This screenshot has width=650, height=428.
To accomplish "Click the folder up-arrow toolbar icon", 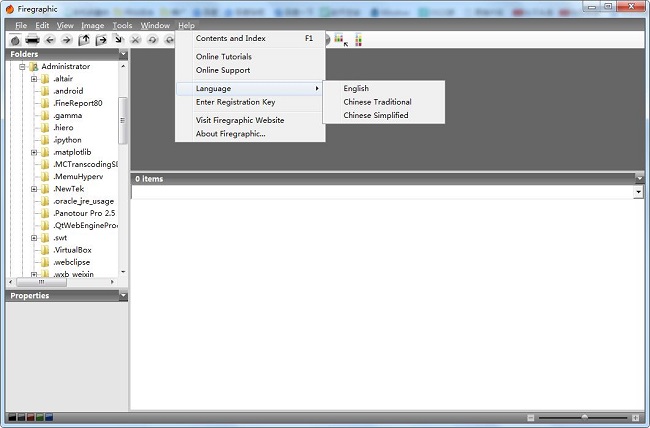I will tap(84, 40).
